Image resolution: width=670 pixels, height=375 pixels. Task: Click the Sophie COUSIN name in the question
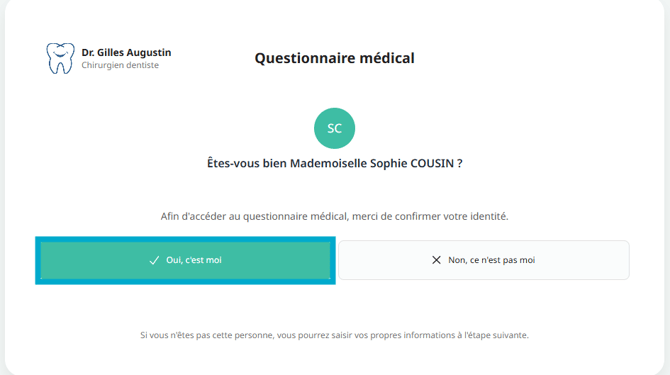[412, 163]
